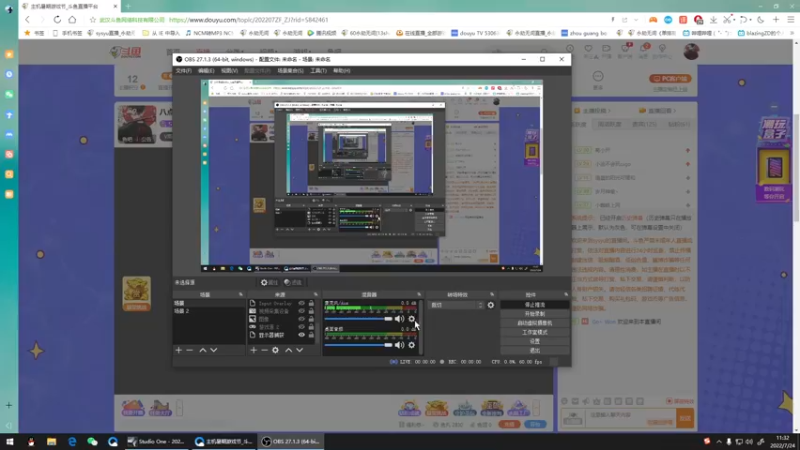Screen dimensions: 800x450
Task: Open OBS 帮助(H) menu
Action: 341,70
